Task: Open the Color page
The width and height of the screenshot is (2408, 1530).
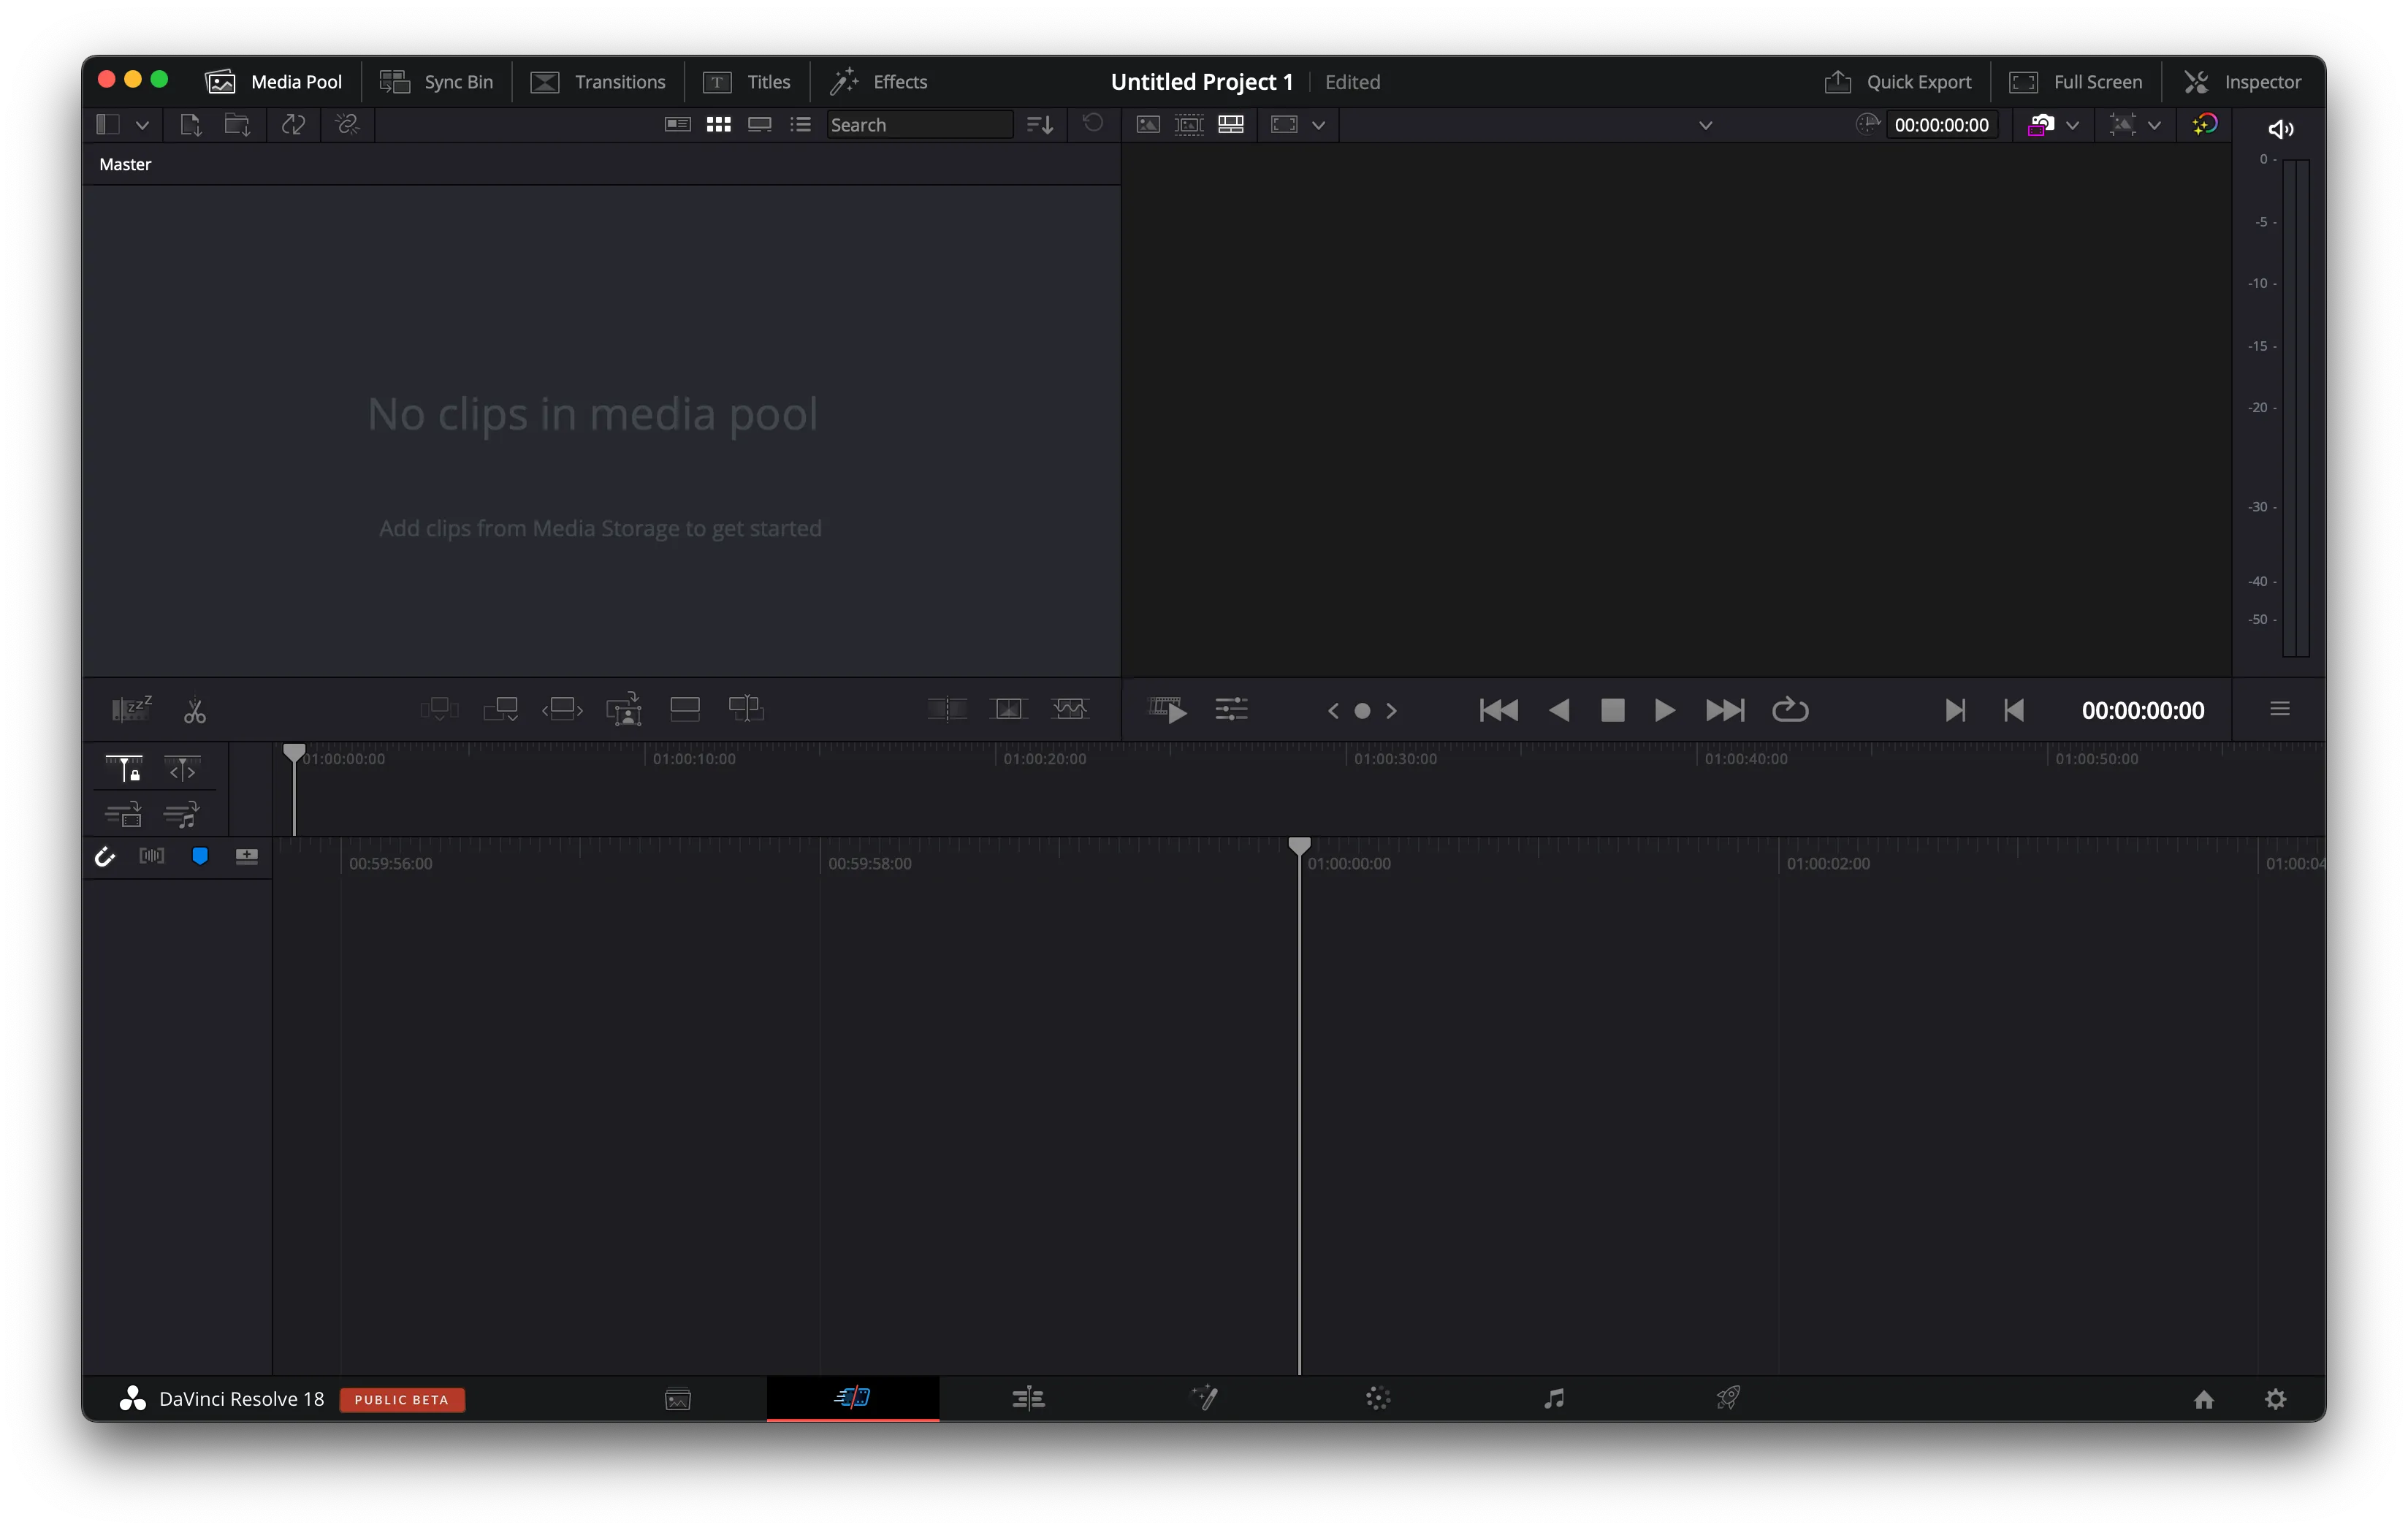Action: tap(1378, 1399)
